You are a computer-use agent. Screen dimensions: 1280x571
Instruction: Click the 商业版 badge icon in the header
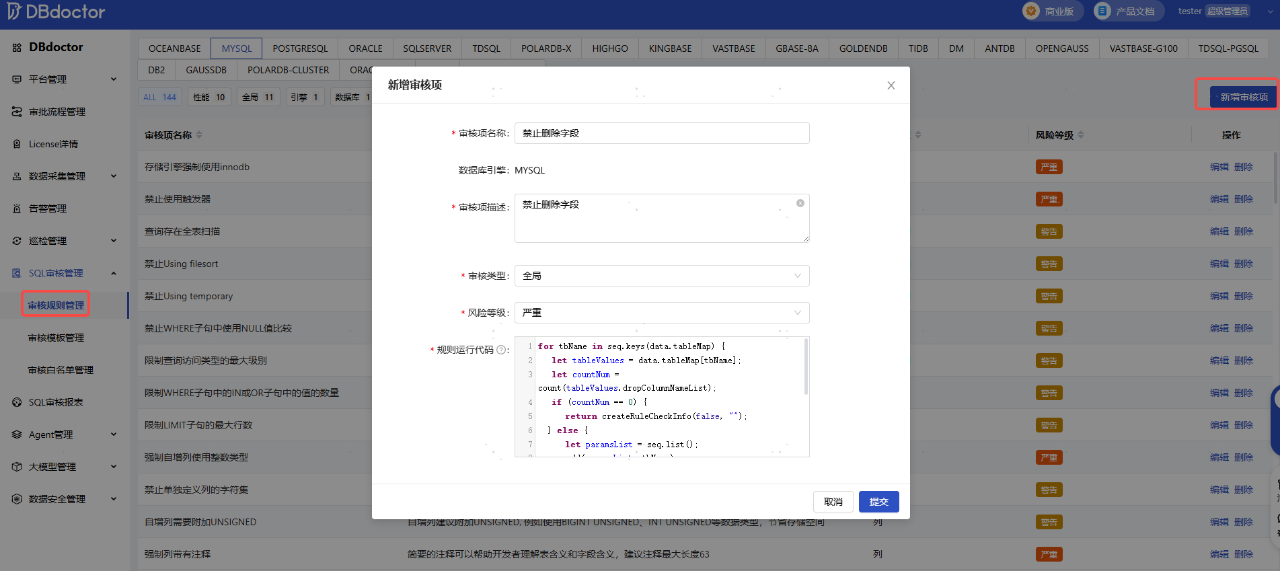click(1030, 11)
